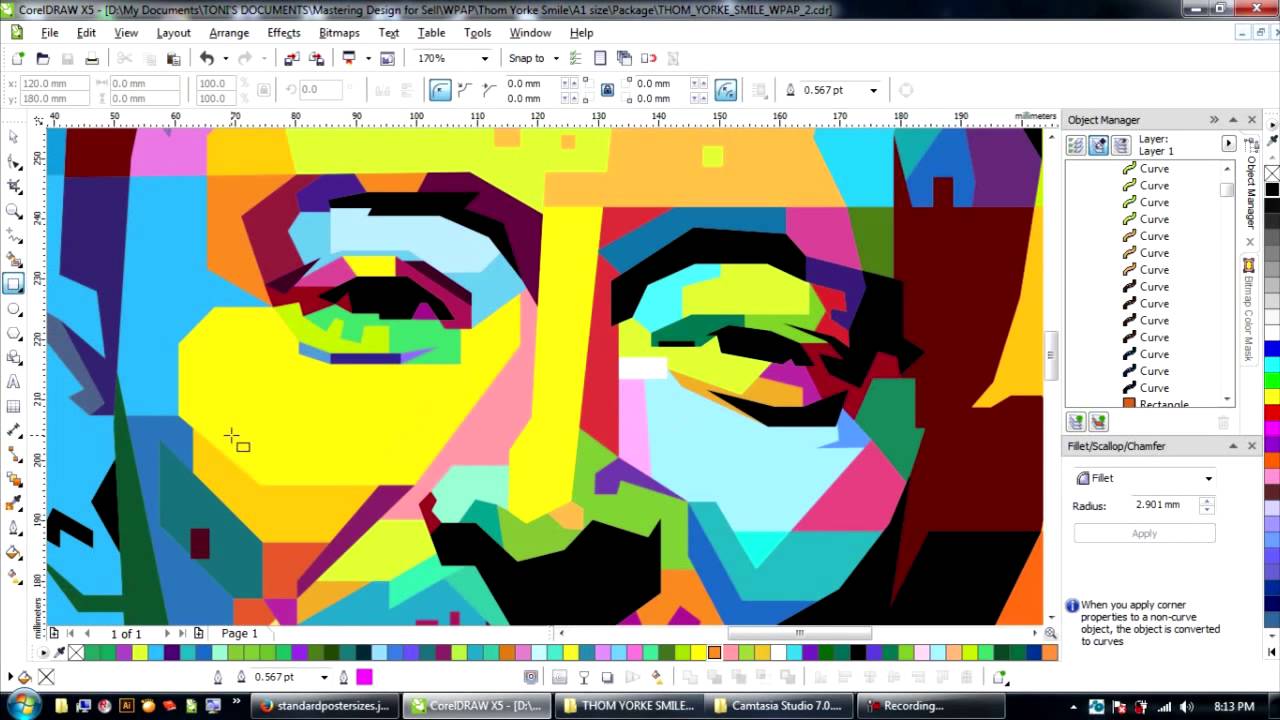Image resolution: width=1280 pixels, height=720 pixels.
Task: Select the Blend interactive tool
Action: pos(14,480)
